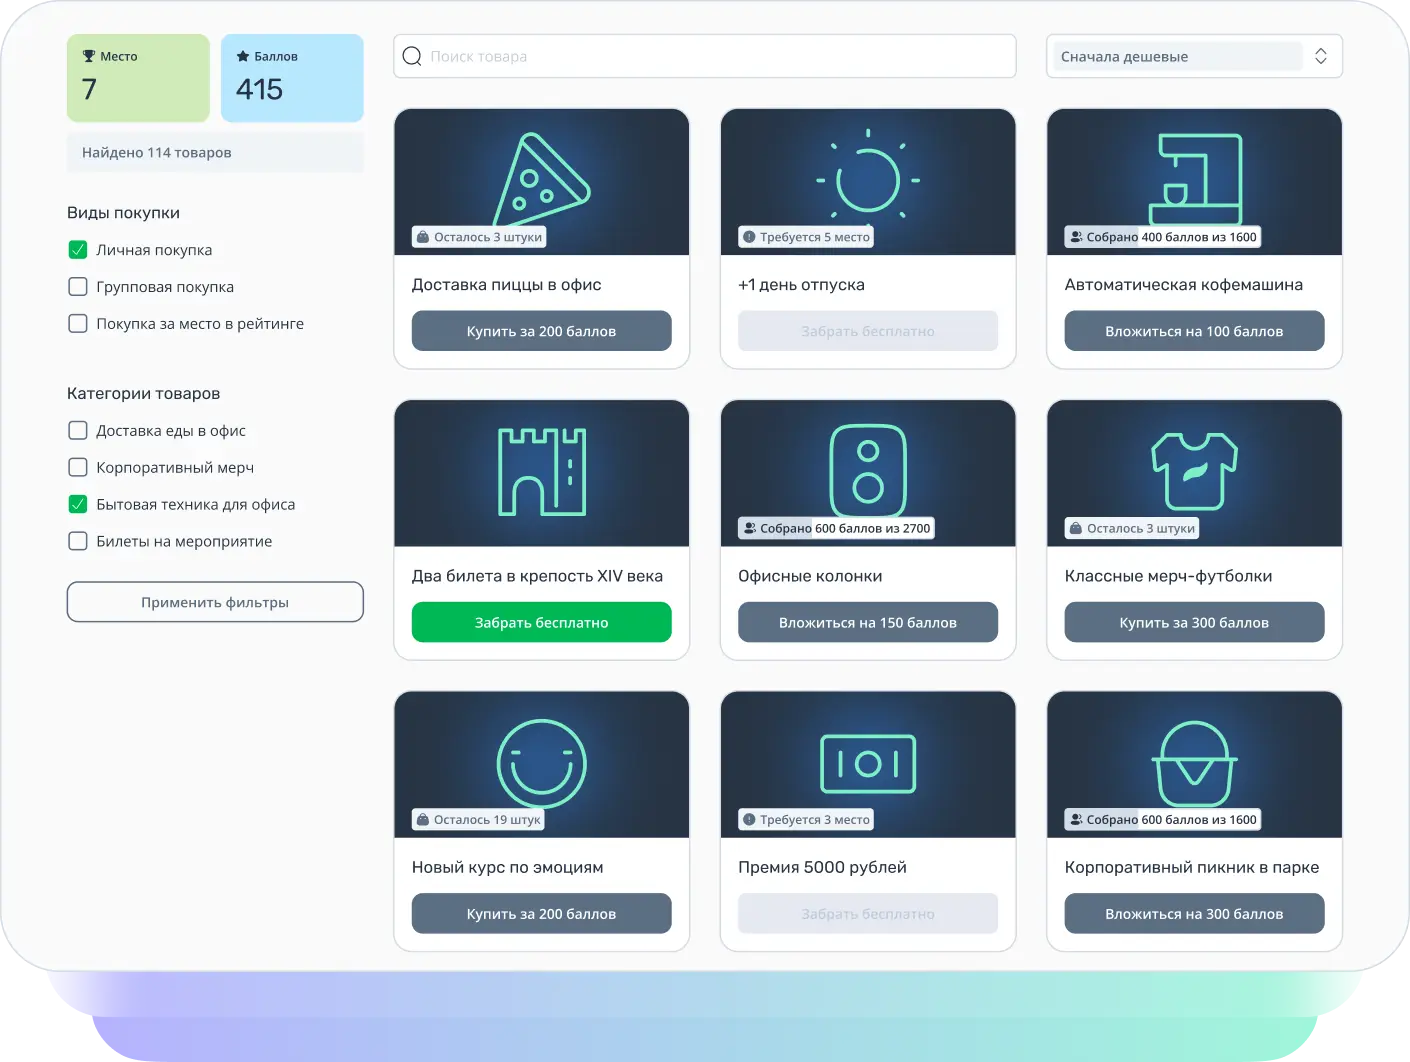
Task: Click the Офисные колонки title
Action: pos(810,576)
